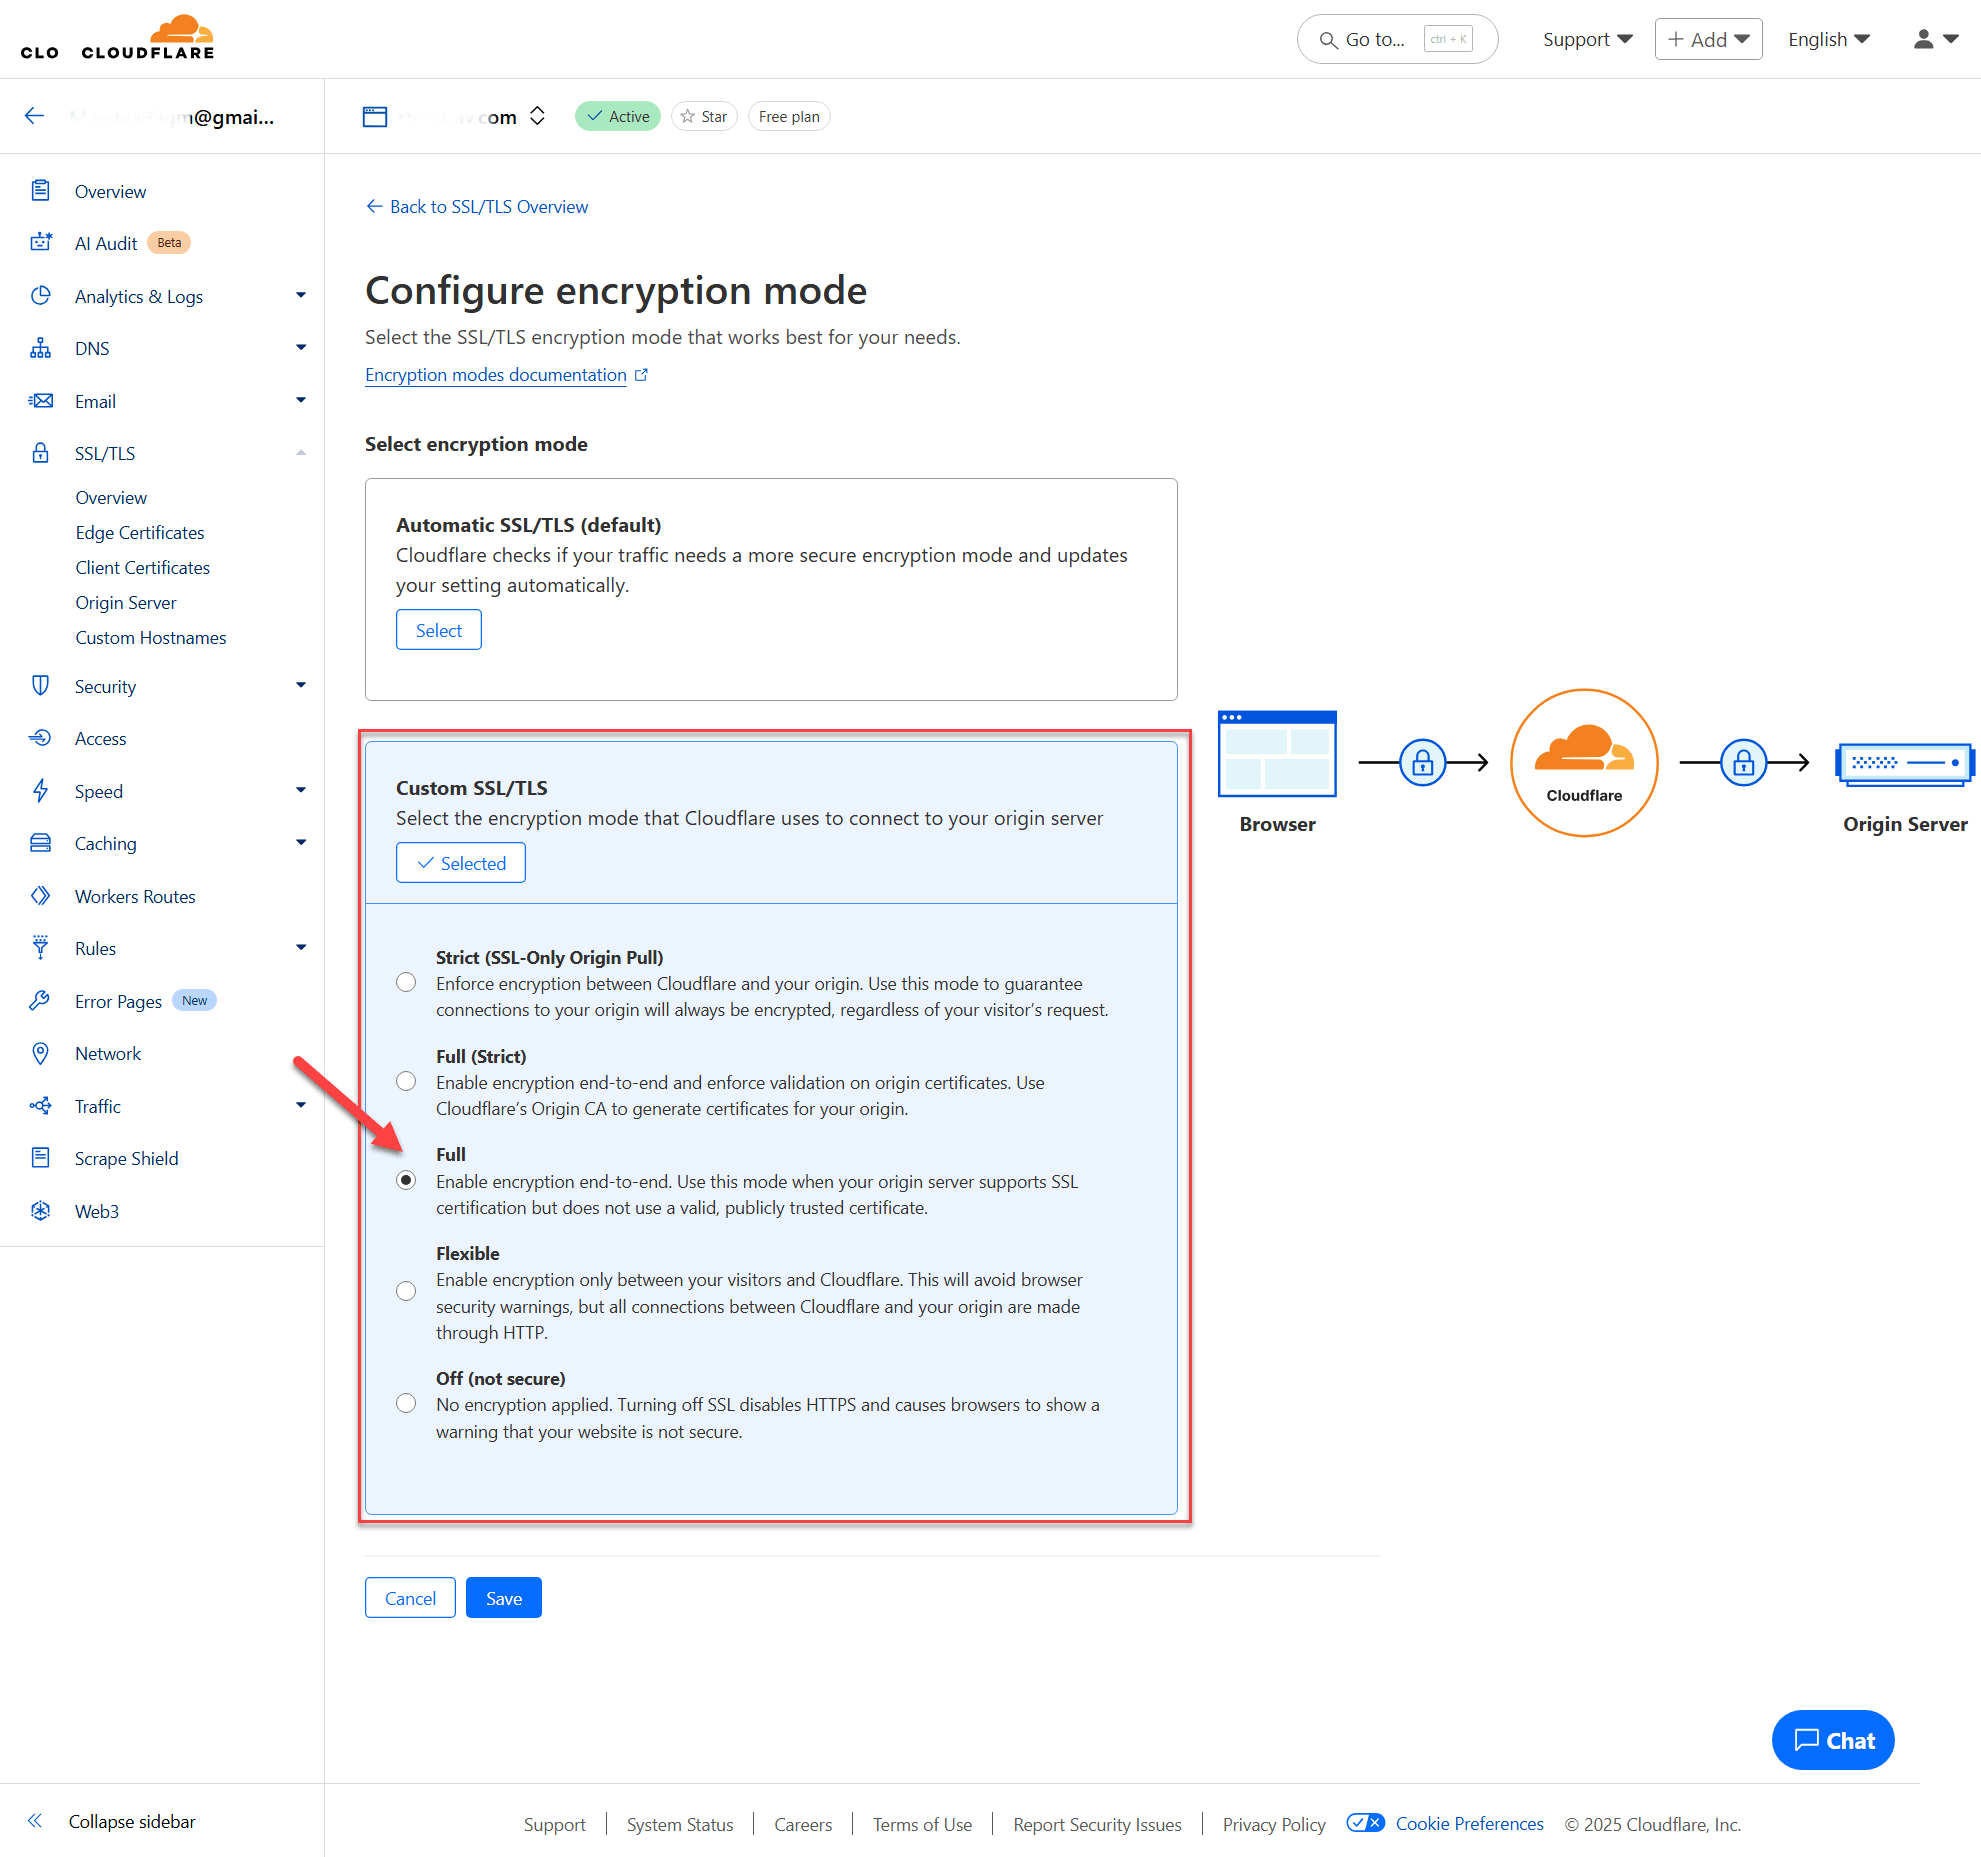Open Client Certificates submenu item

[x=143, y=567]
